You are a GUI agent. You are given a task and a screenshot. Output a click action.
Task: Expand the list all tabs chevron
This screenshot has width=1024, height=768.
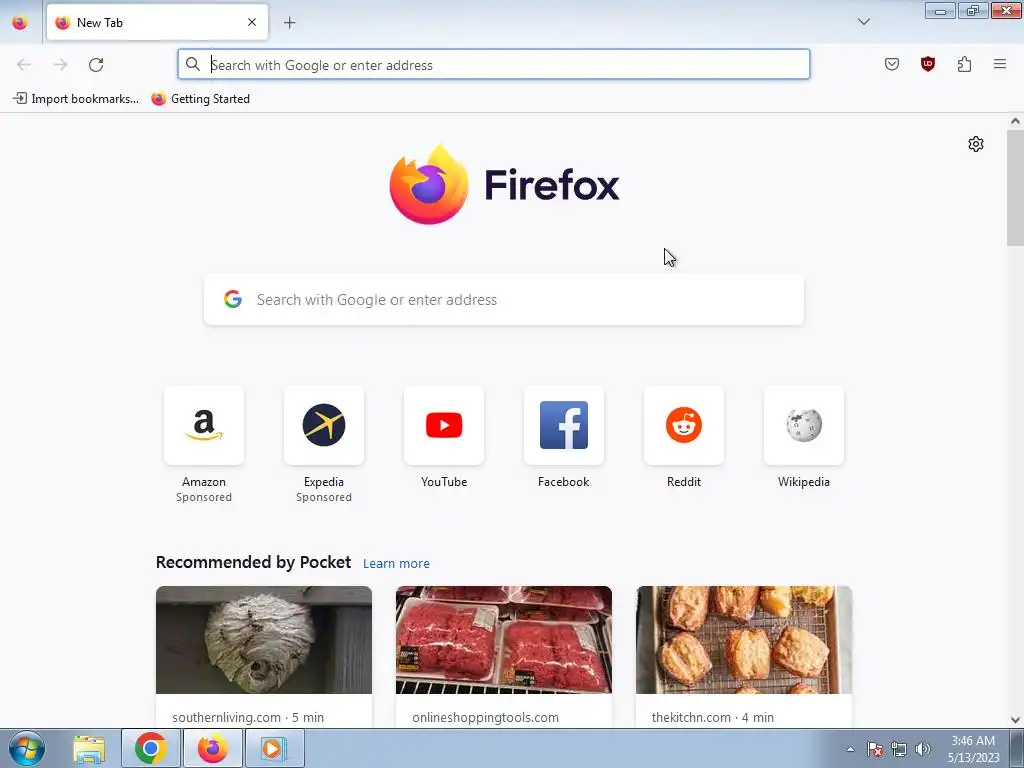(x=863, y=22)
